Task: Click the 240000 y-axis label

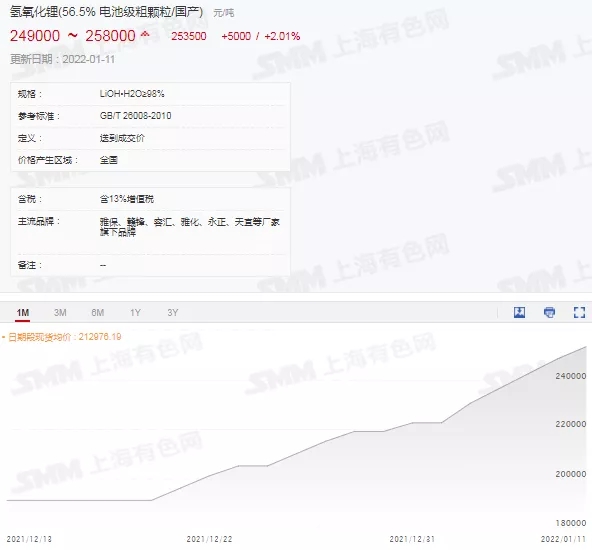Action: [570, 376]
